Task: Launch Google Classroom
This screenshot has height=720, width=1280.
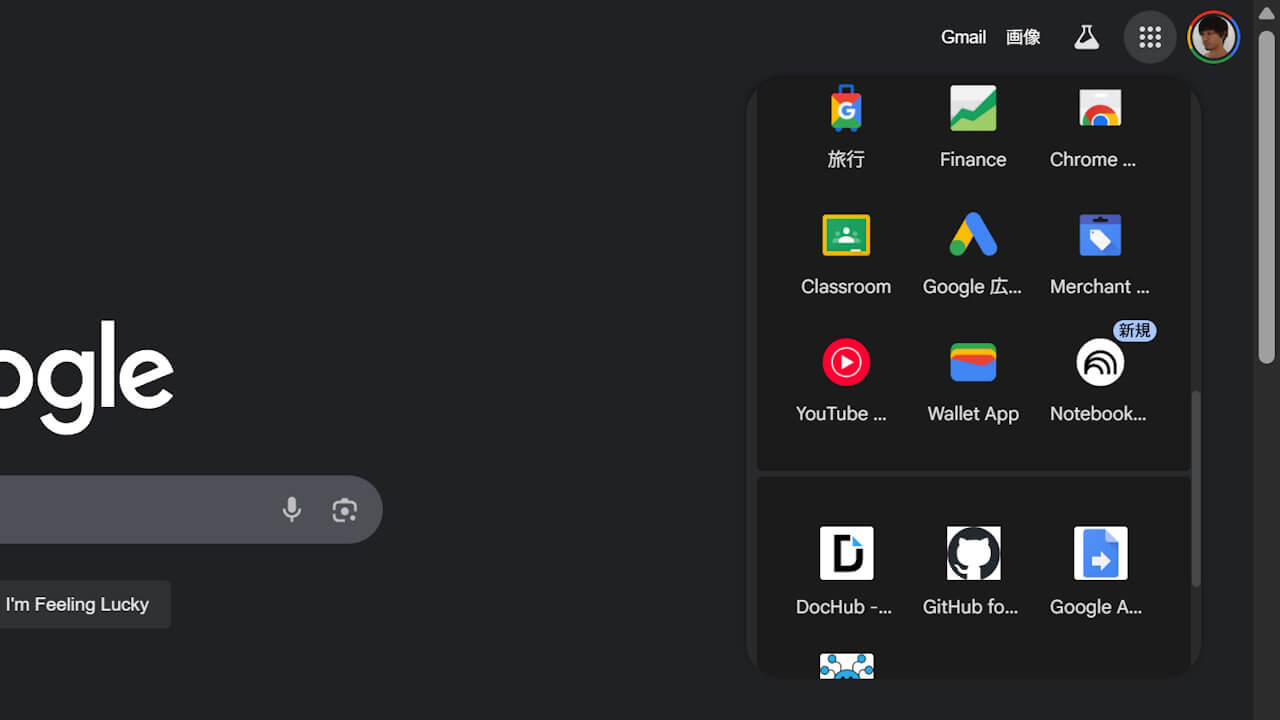Action: pos(846,235)
